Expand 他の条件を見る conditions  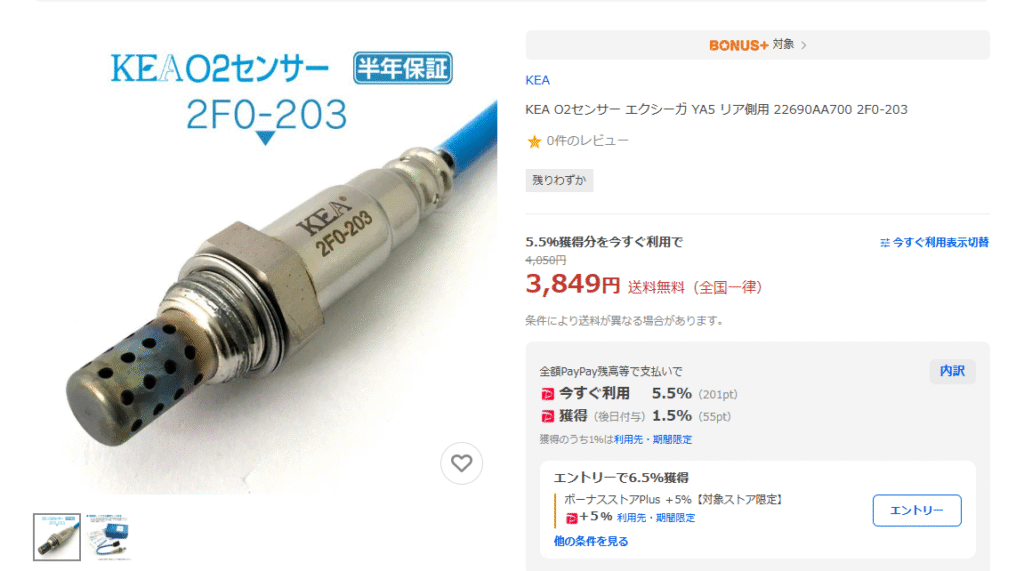click(x=591, y=541)
